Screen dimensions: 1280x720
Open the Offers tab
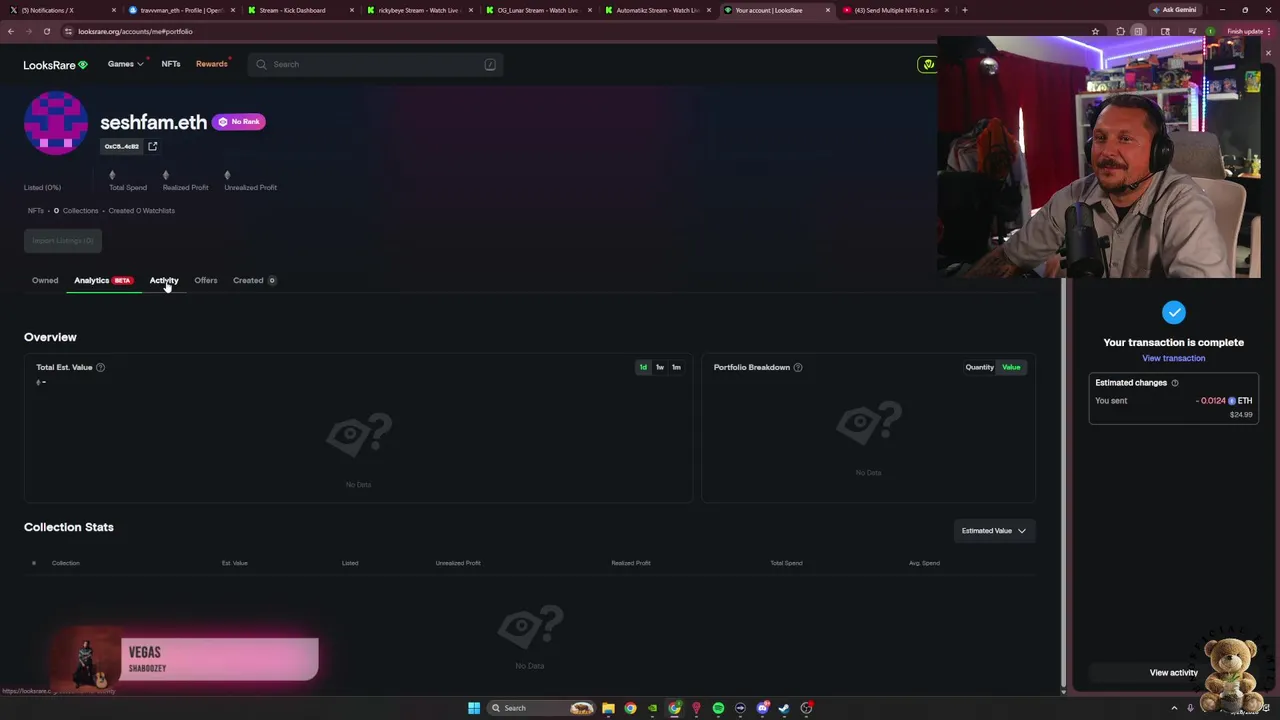click(206, 280)
